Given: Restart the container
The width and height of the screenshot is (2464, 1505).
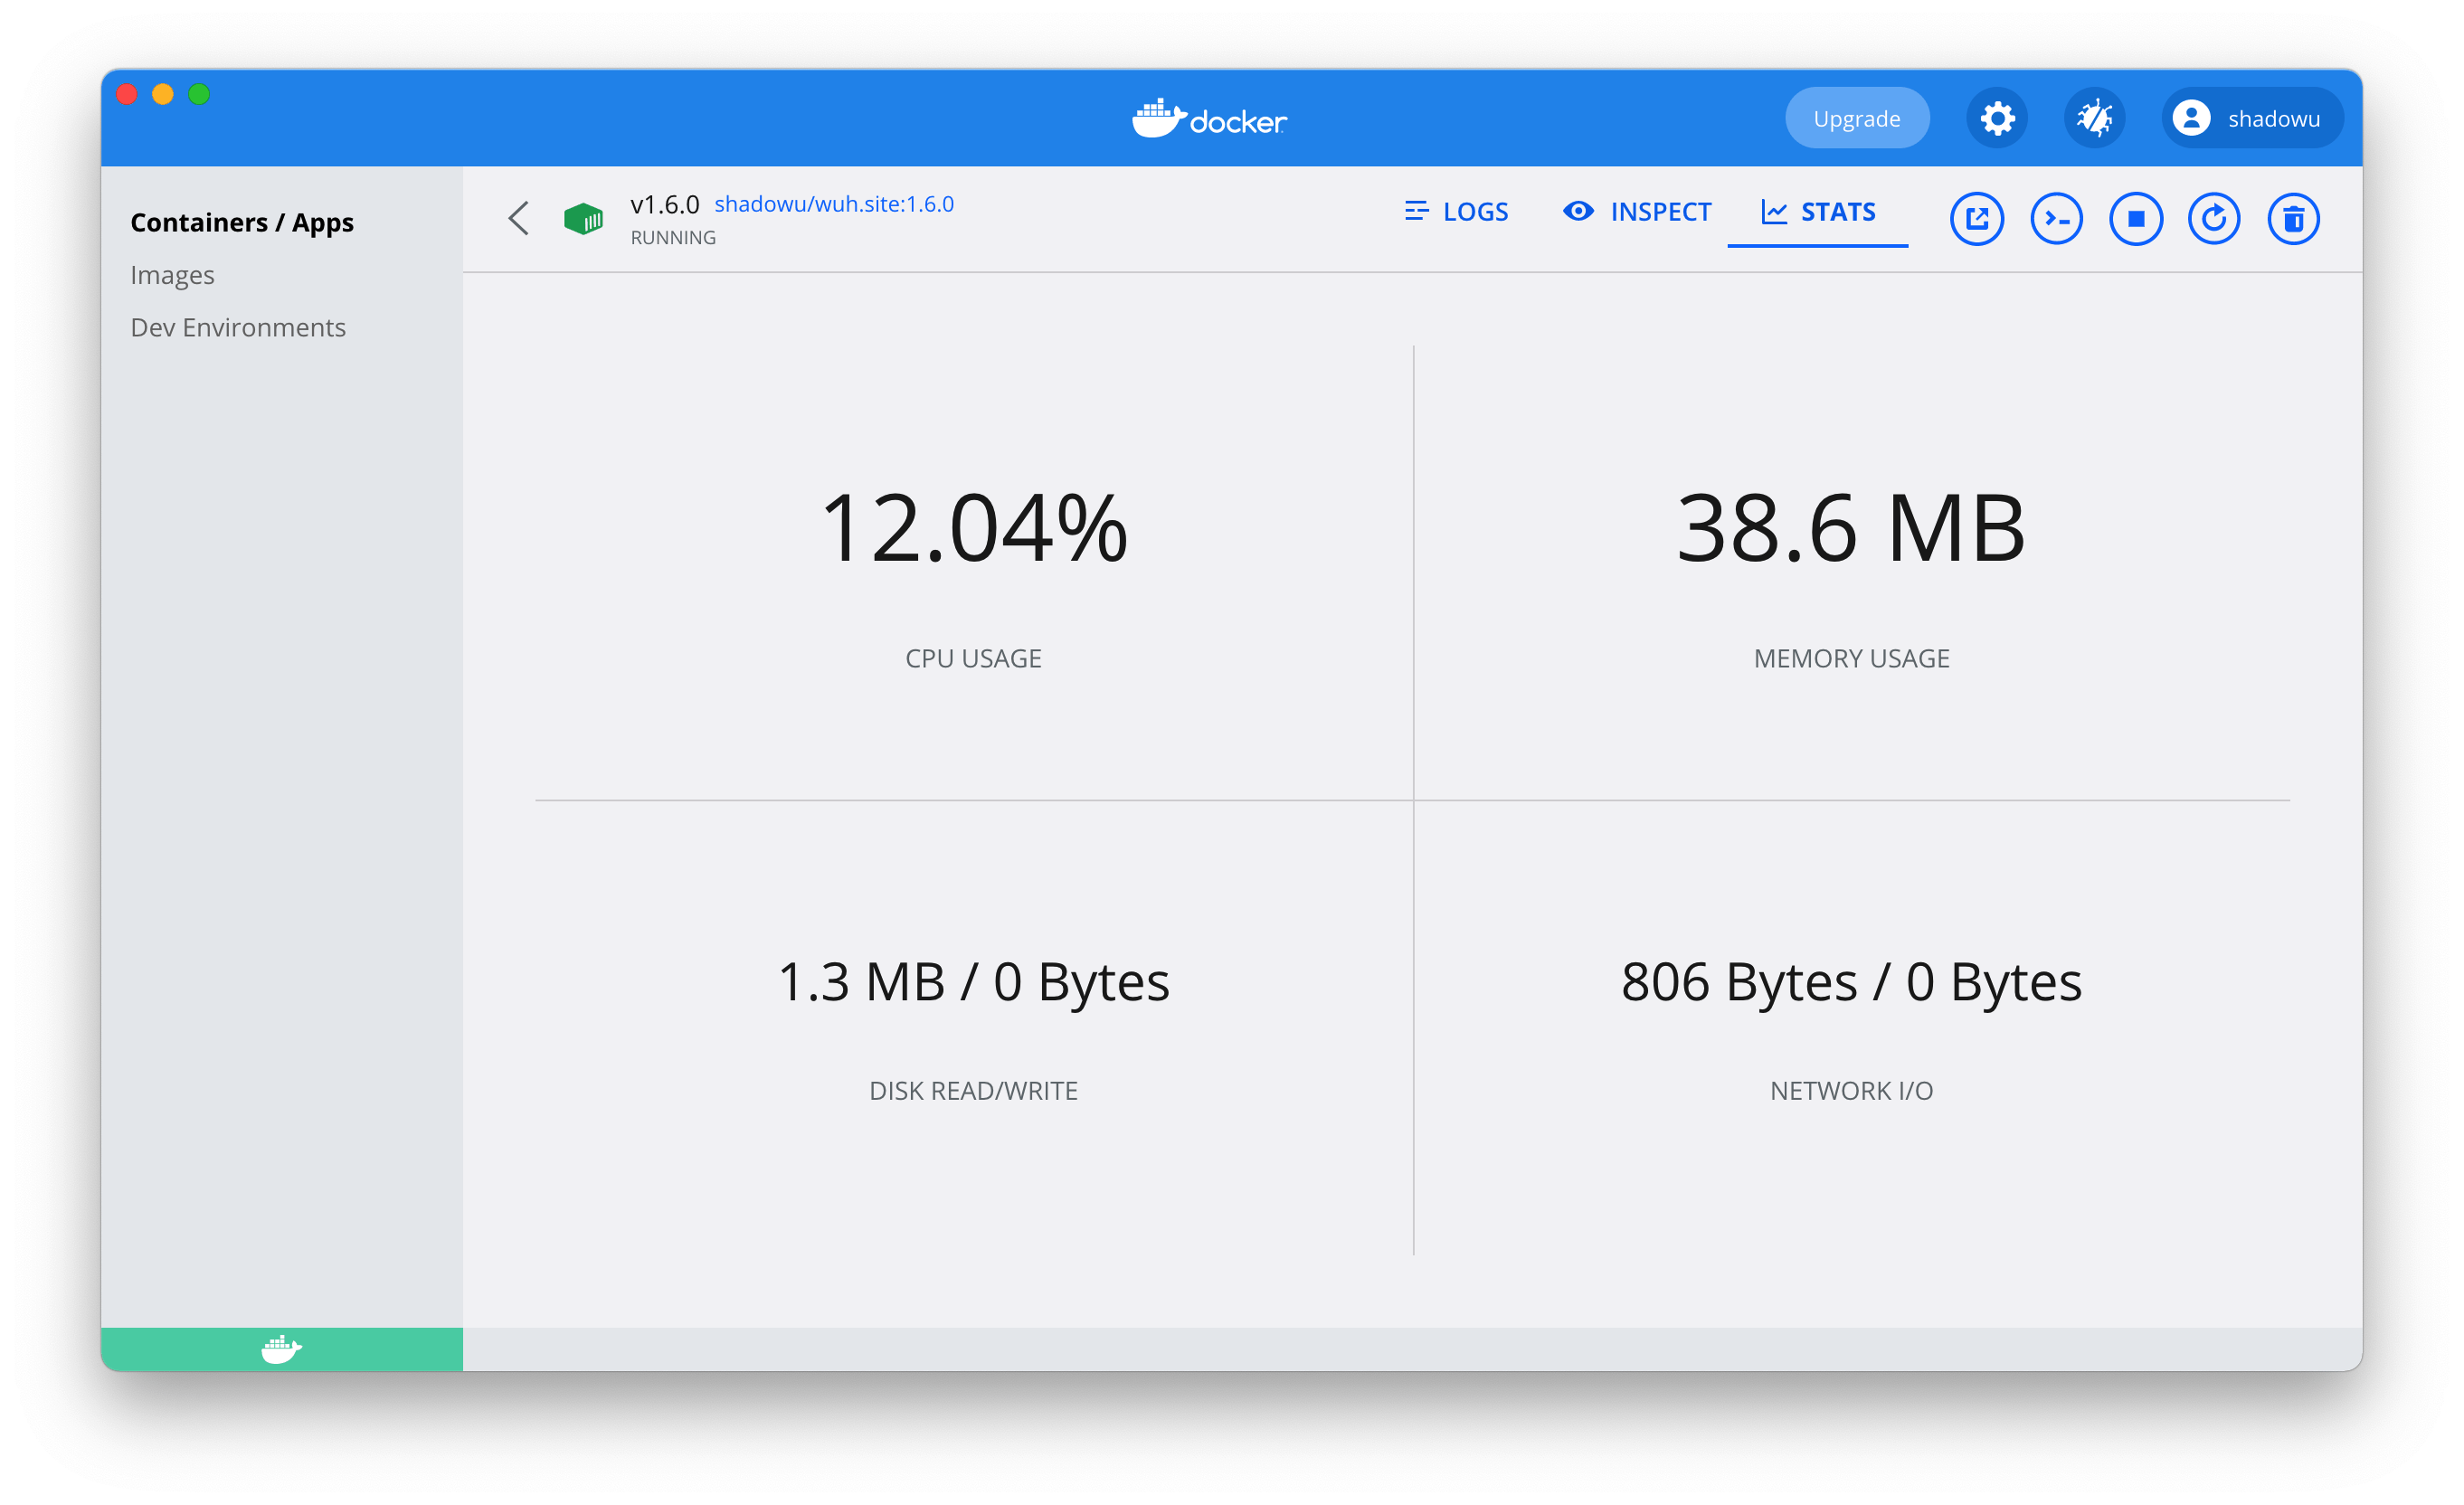Looking at the screenshot, I should click(2214, 219).
